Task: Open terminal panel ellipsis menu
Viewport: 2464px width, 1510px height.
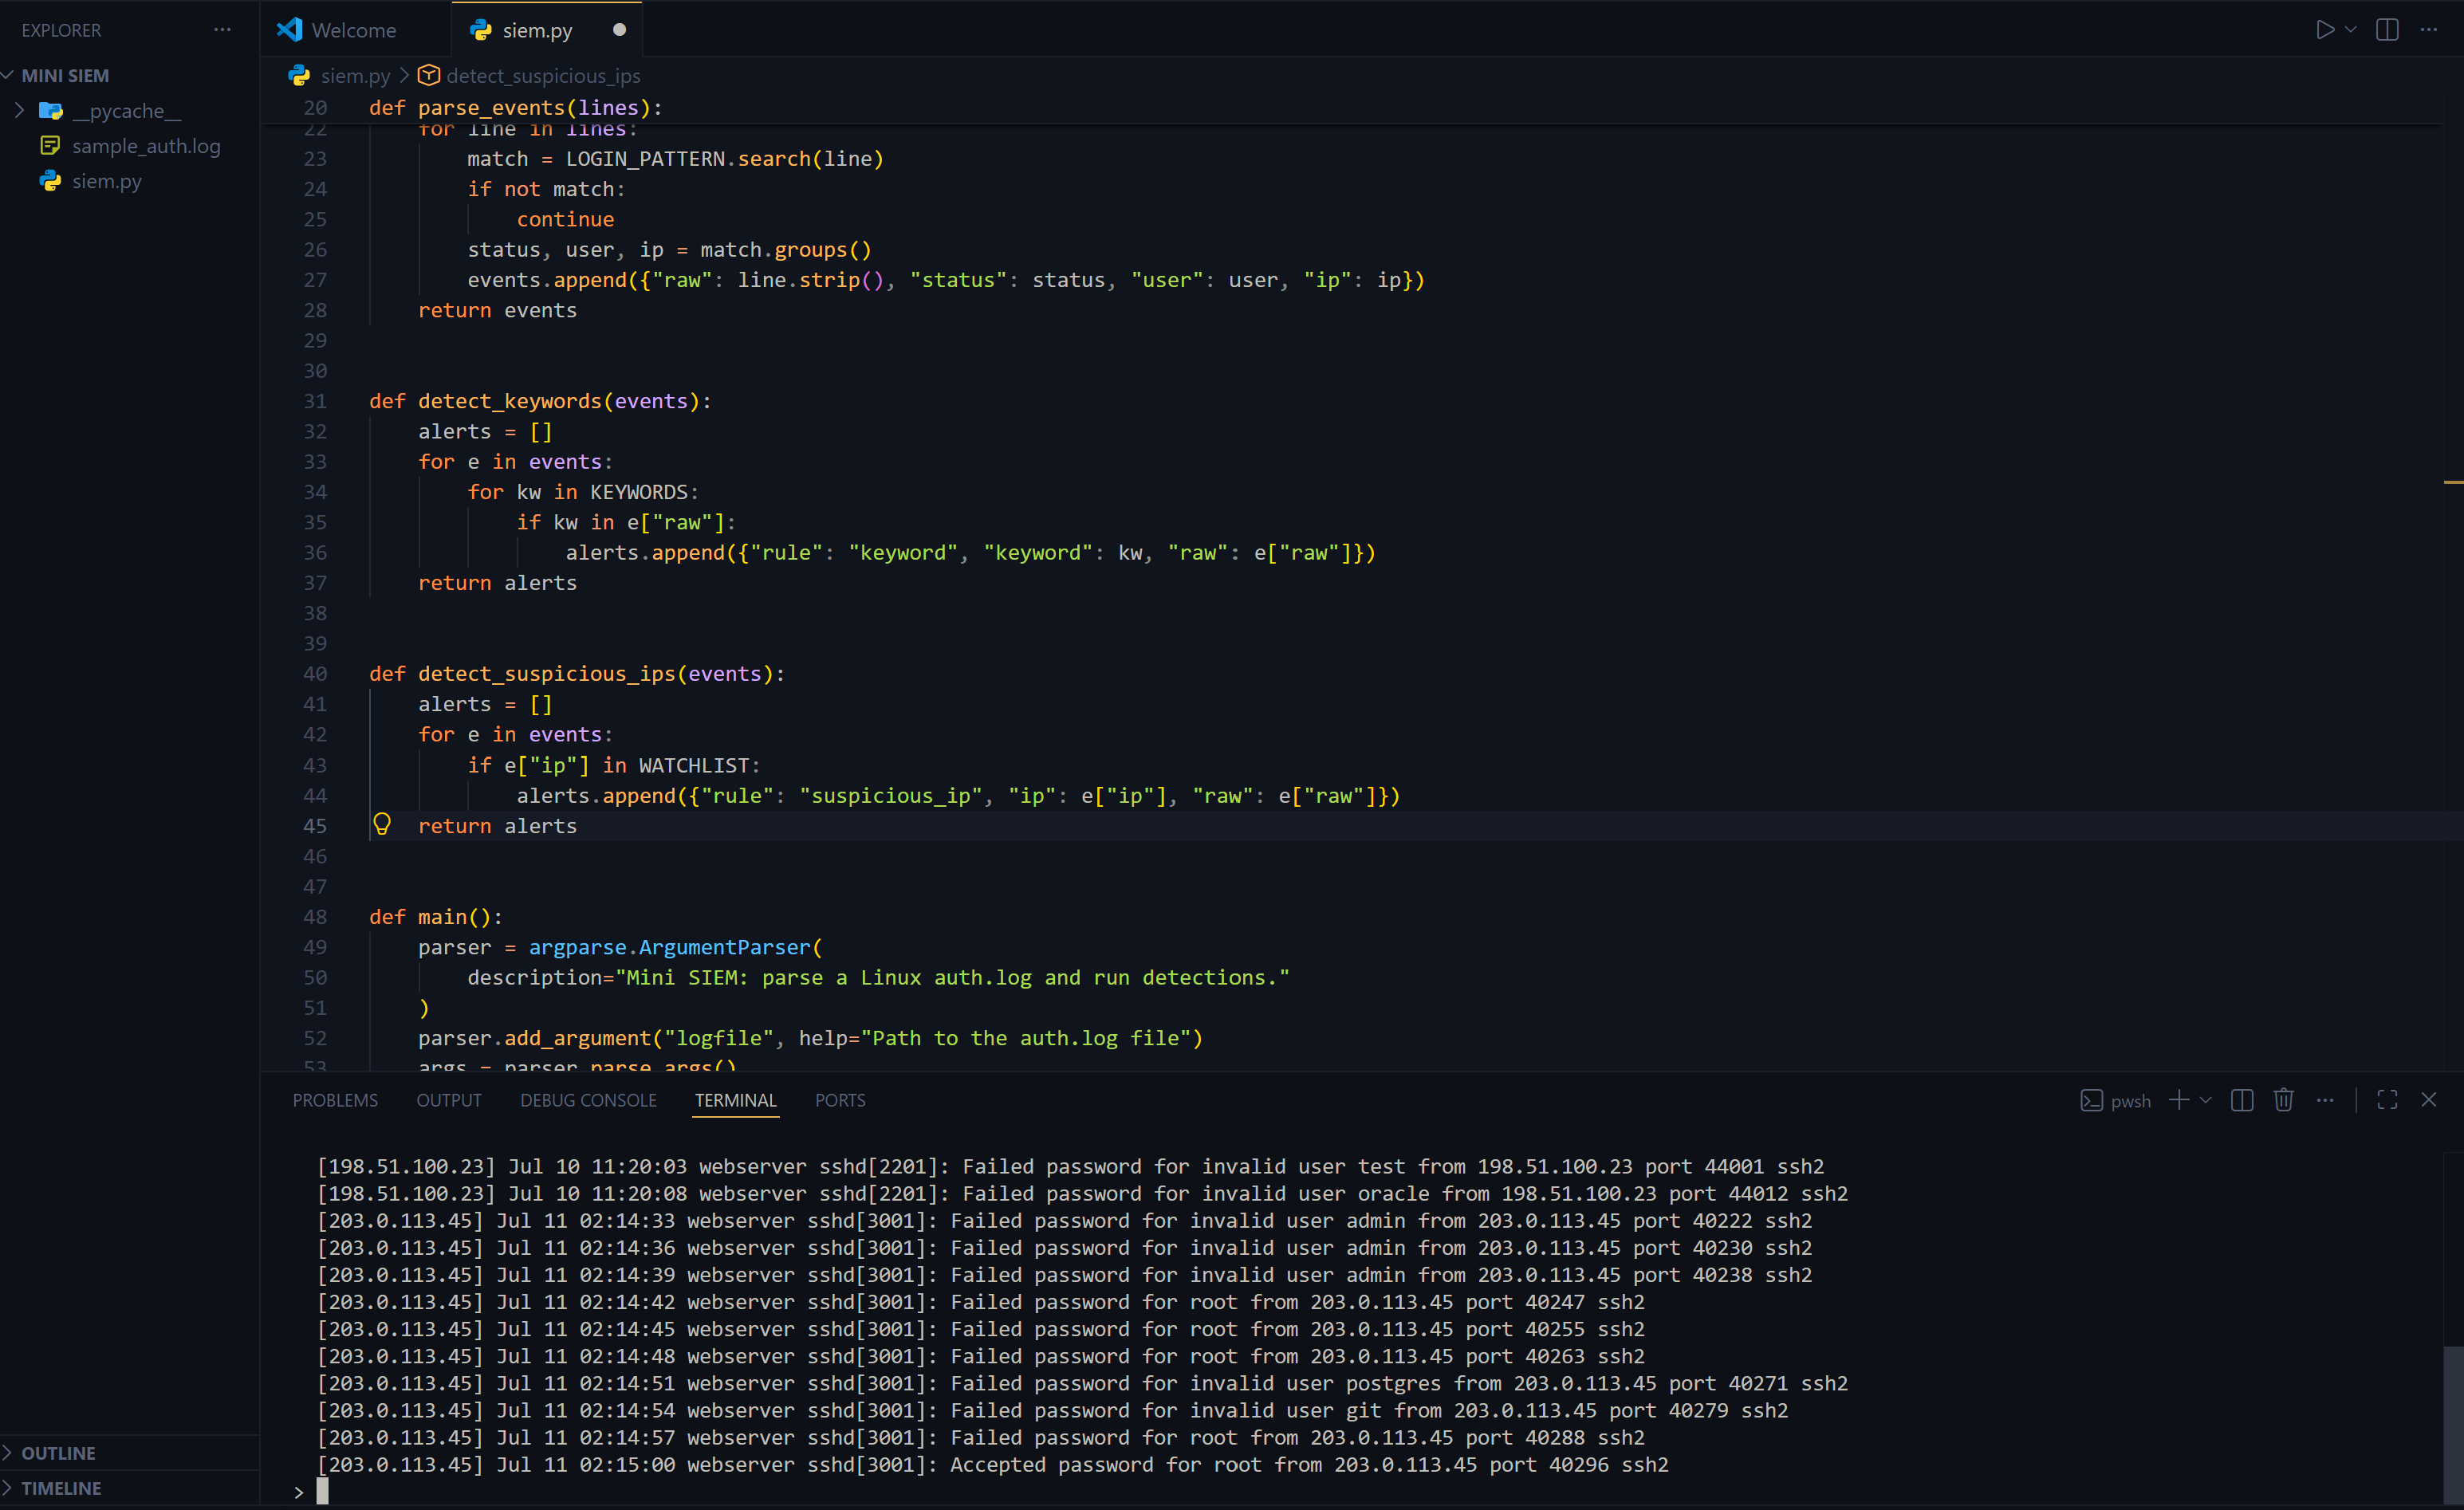Action: 2325,1100
